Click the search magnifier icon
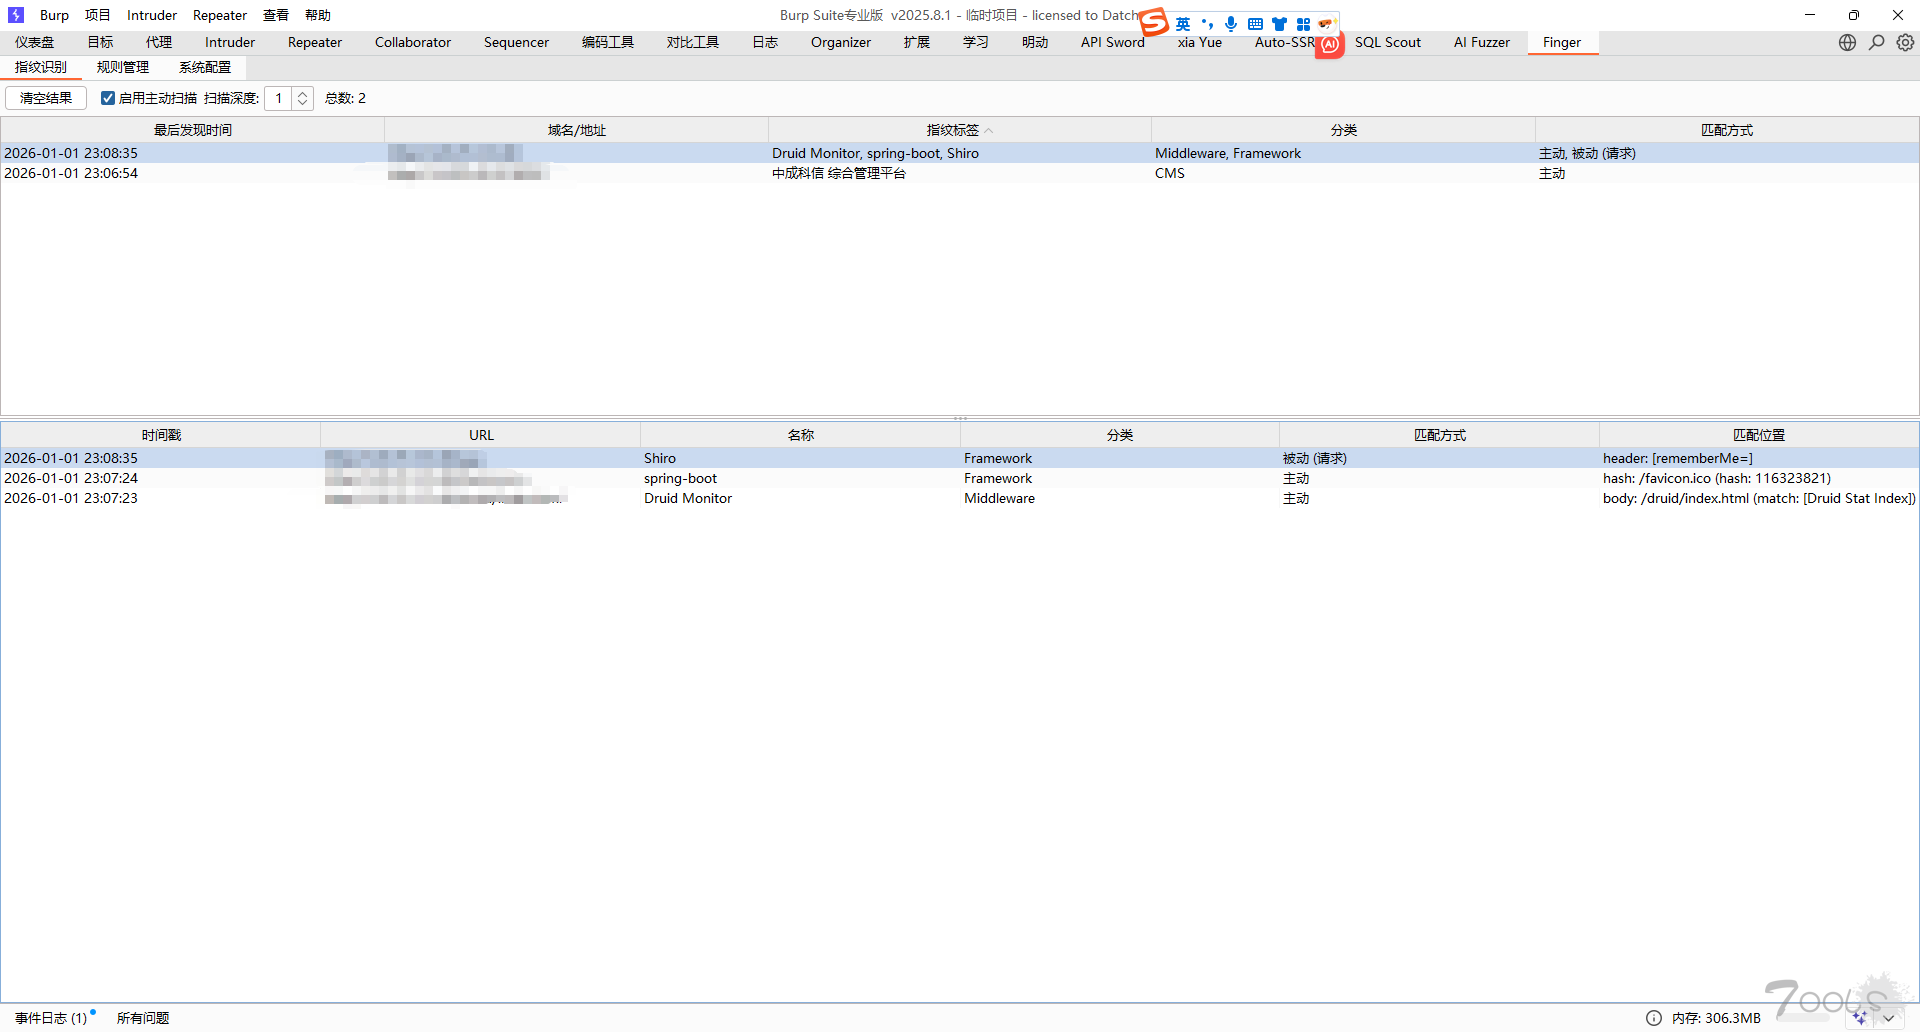This screenshot has width=1920, height=1032. click(1877, 42)
